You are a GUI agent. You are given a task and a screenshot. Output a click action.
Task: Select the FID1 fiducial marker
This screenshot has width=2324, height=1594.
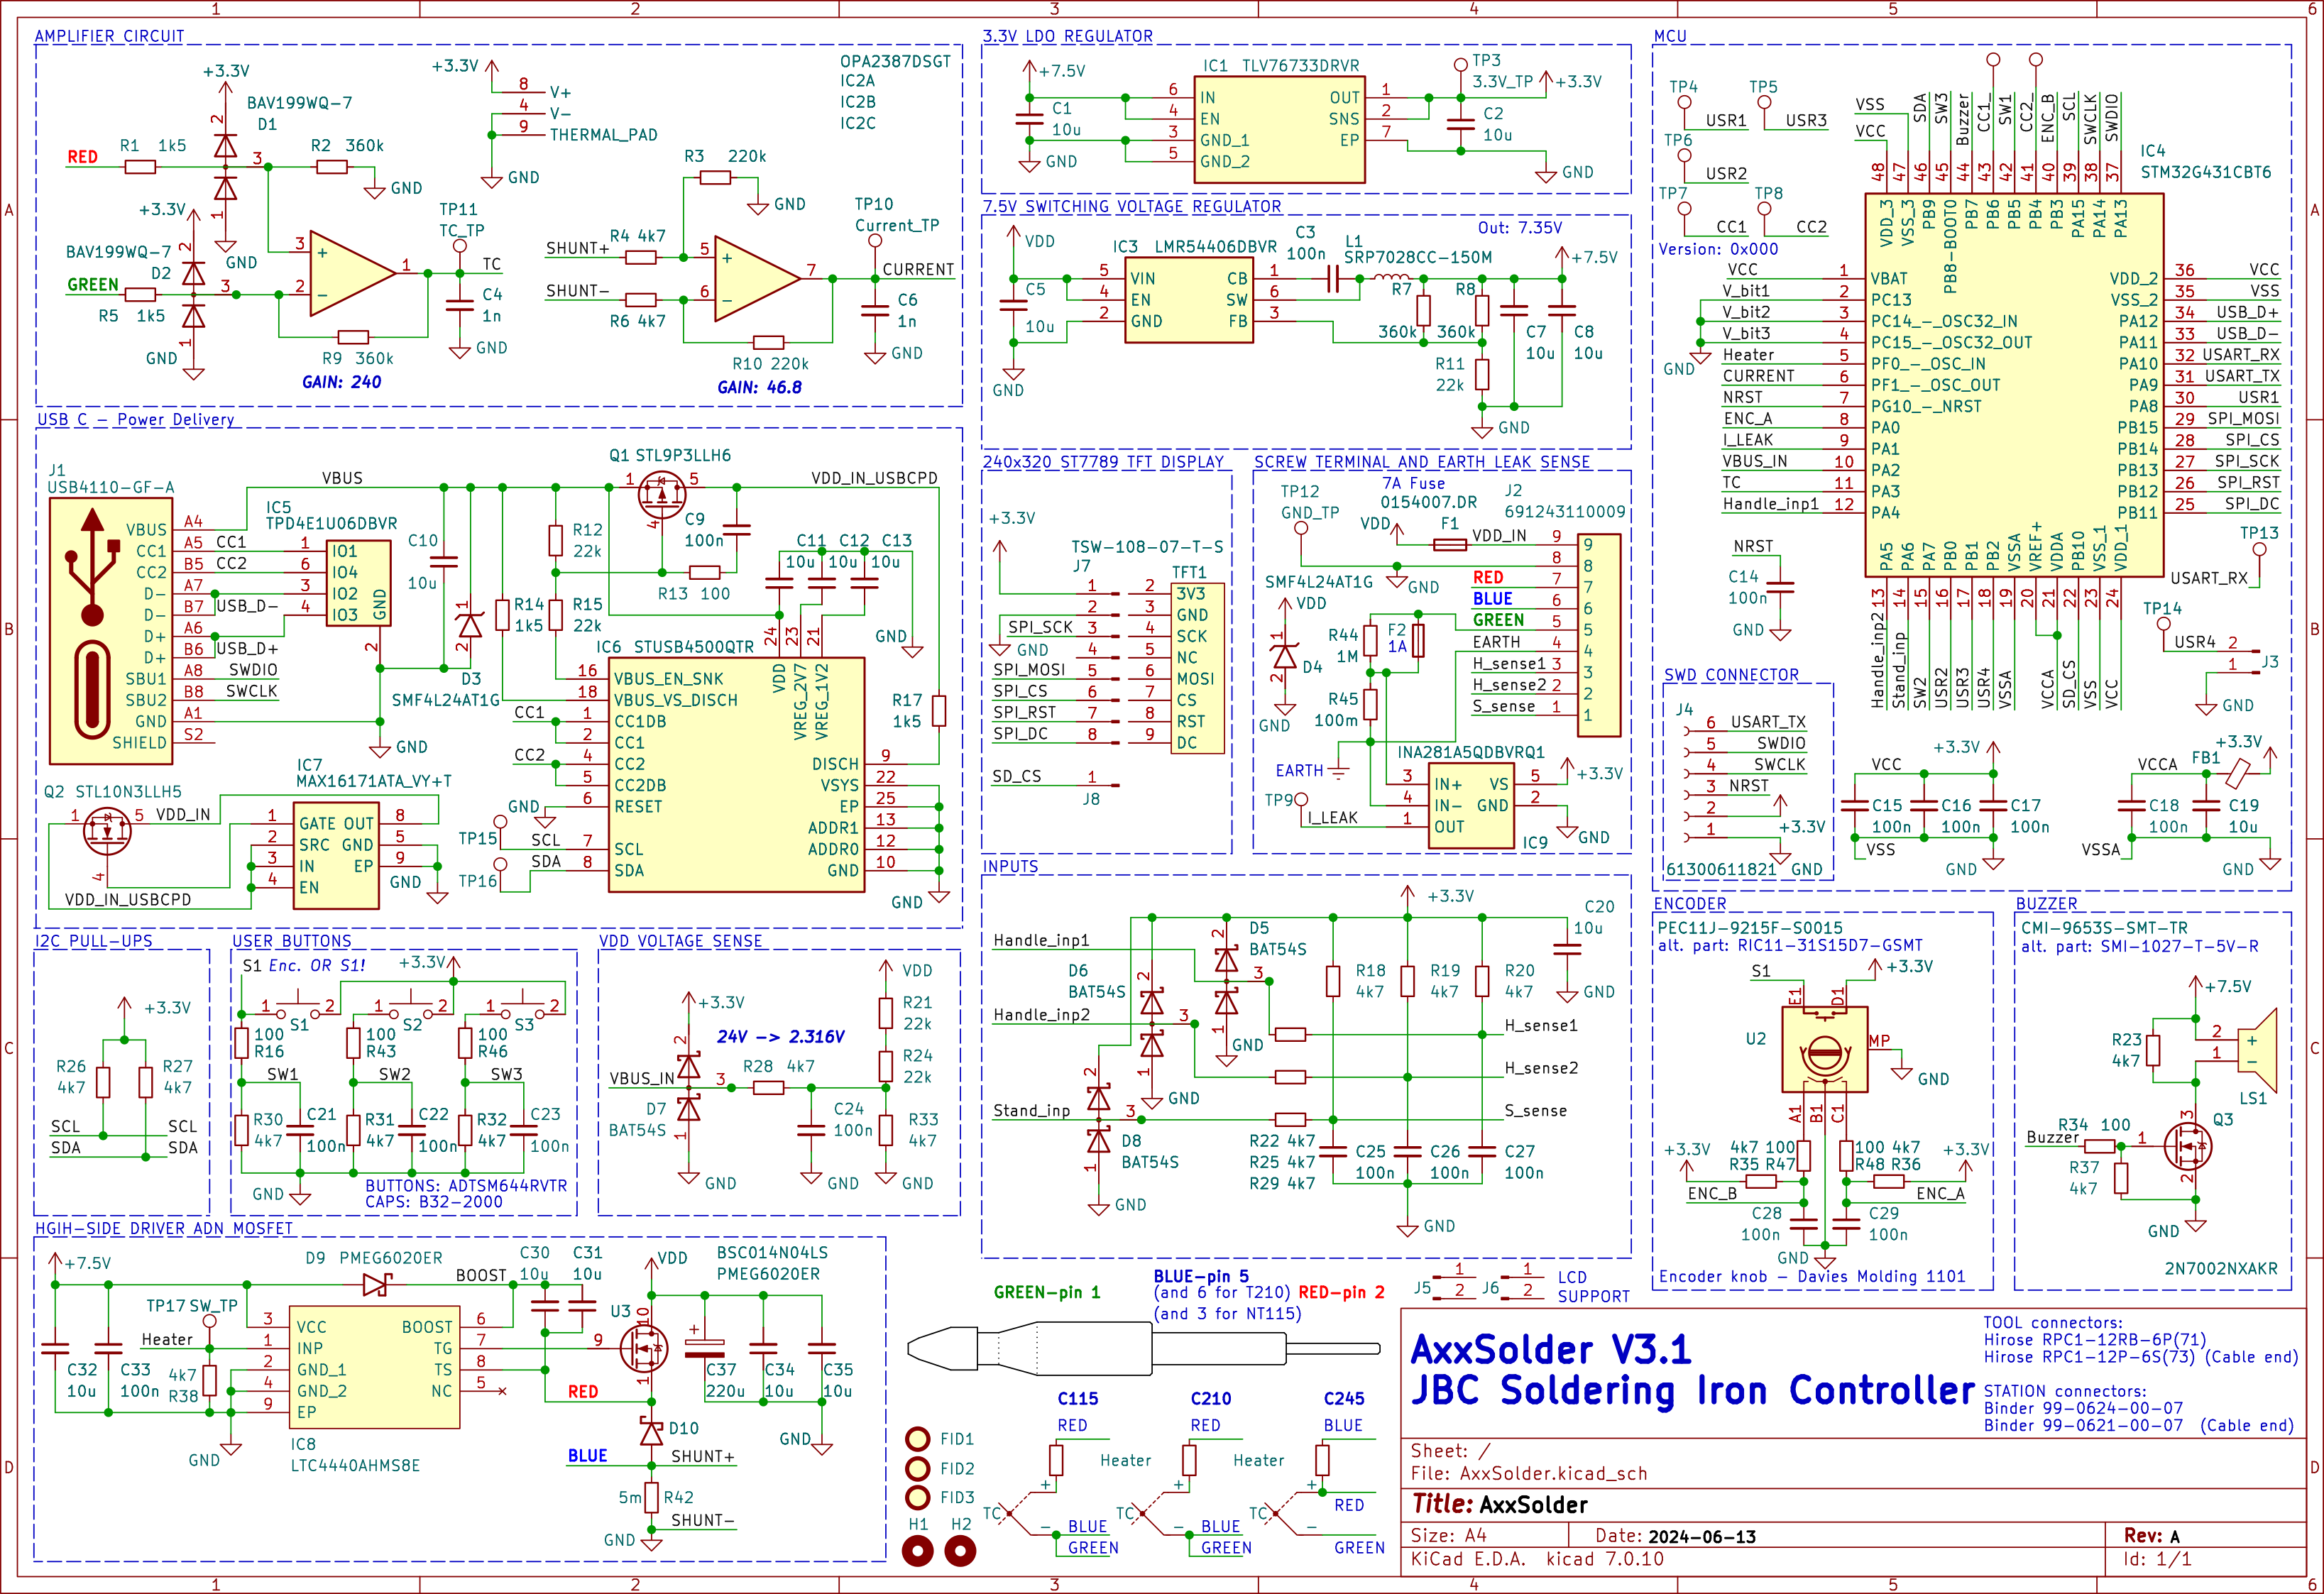click(x=917, y=1439)
